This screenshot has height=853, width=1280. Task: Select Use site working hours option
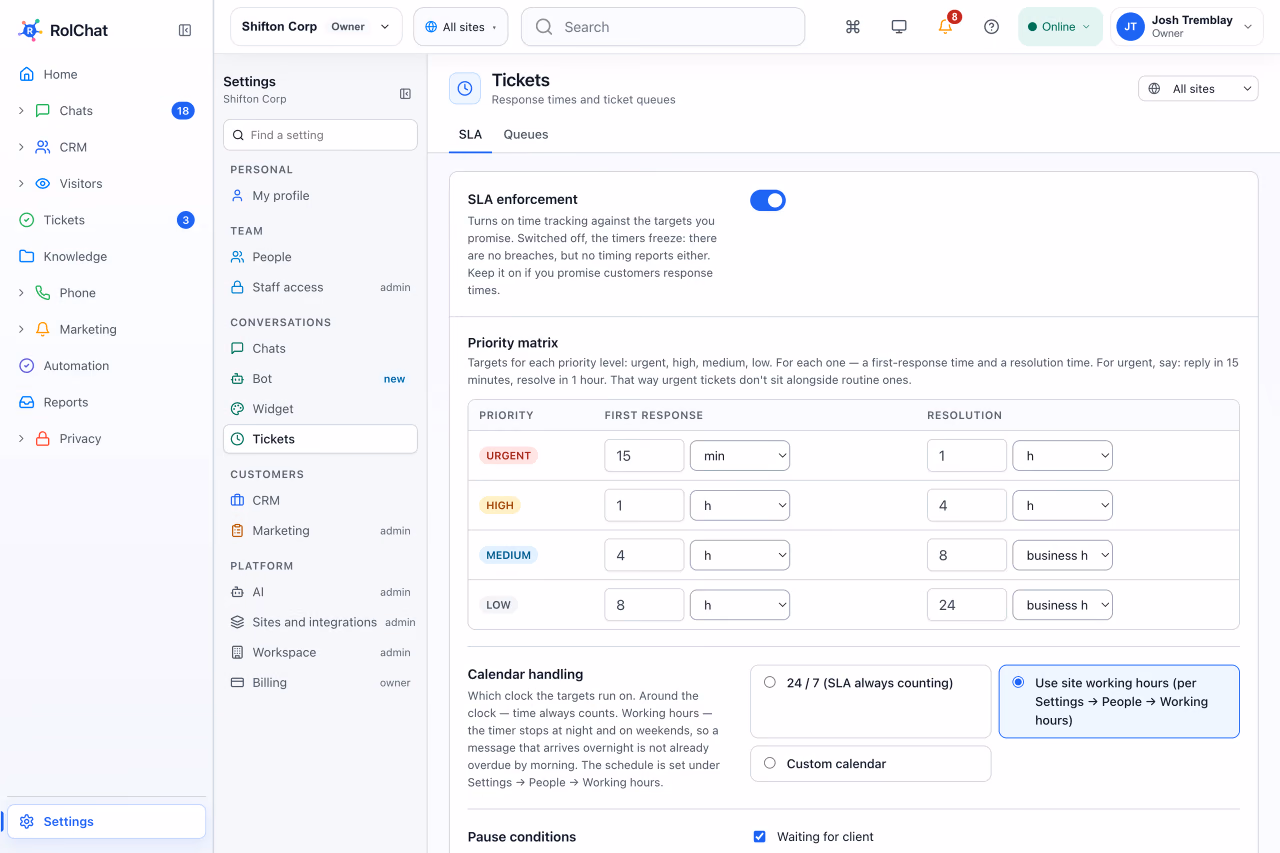pyautogui.click(x=1119, y=701)
